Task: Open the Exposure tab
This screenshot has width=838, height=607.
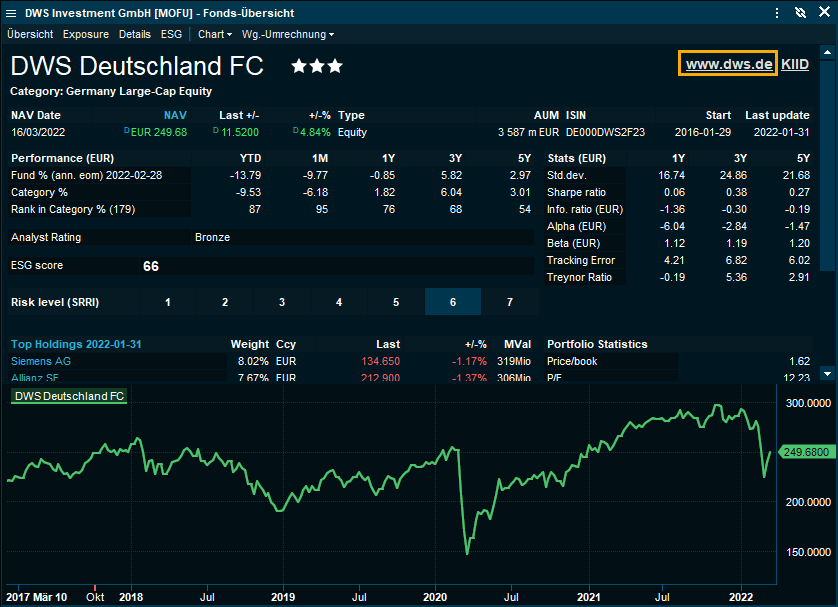Action: (86, 34)
